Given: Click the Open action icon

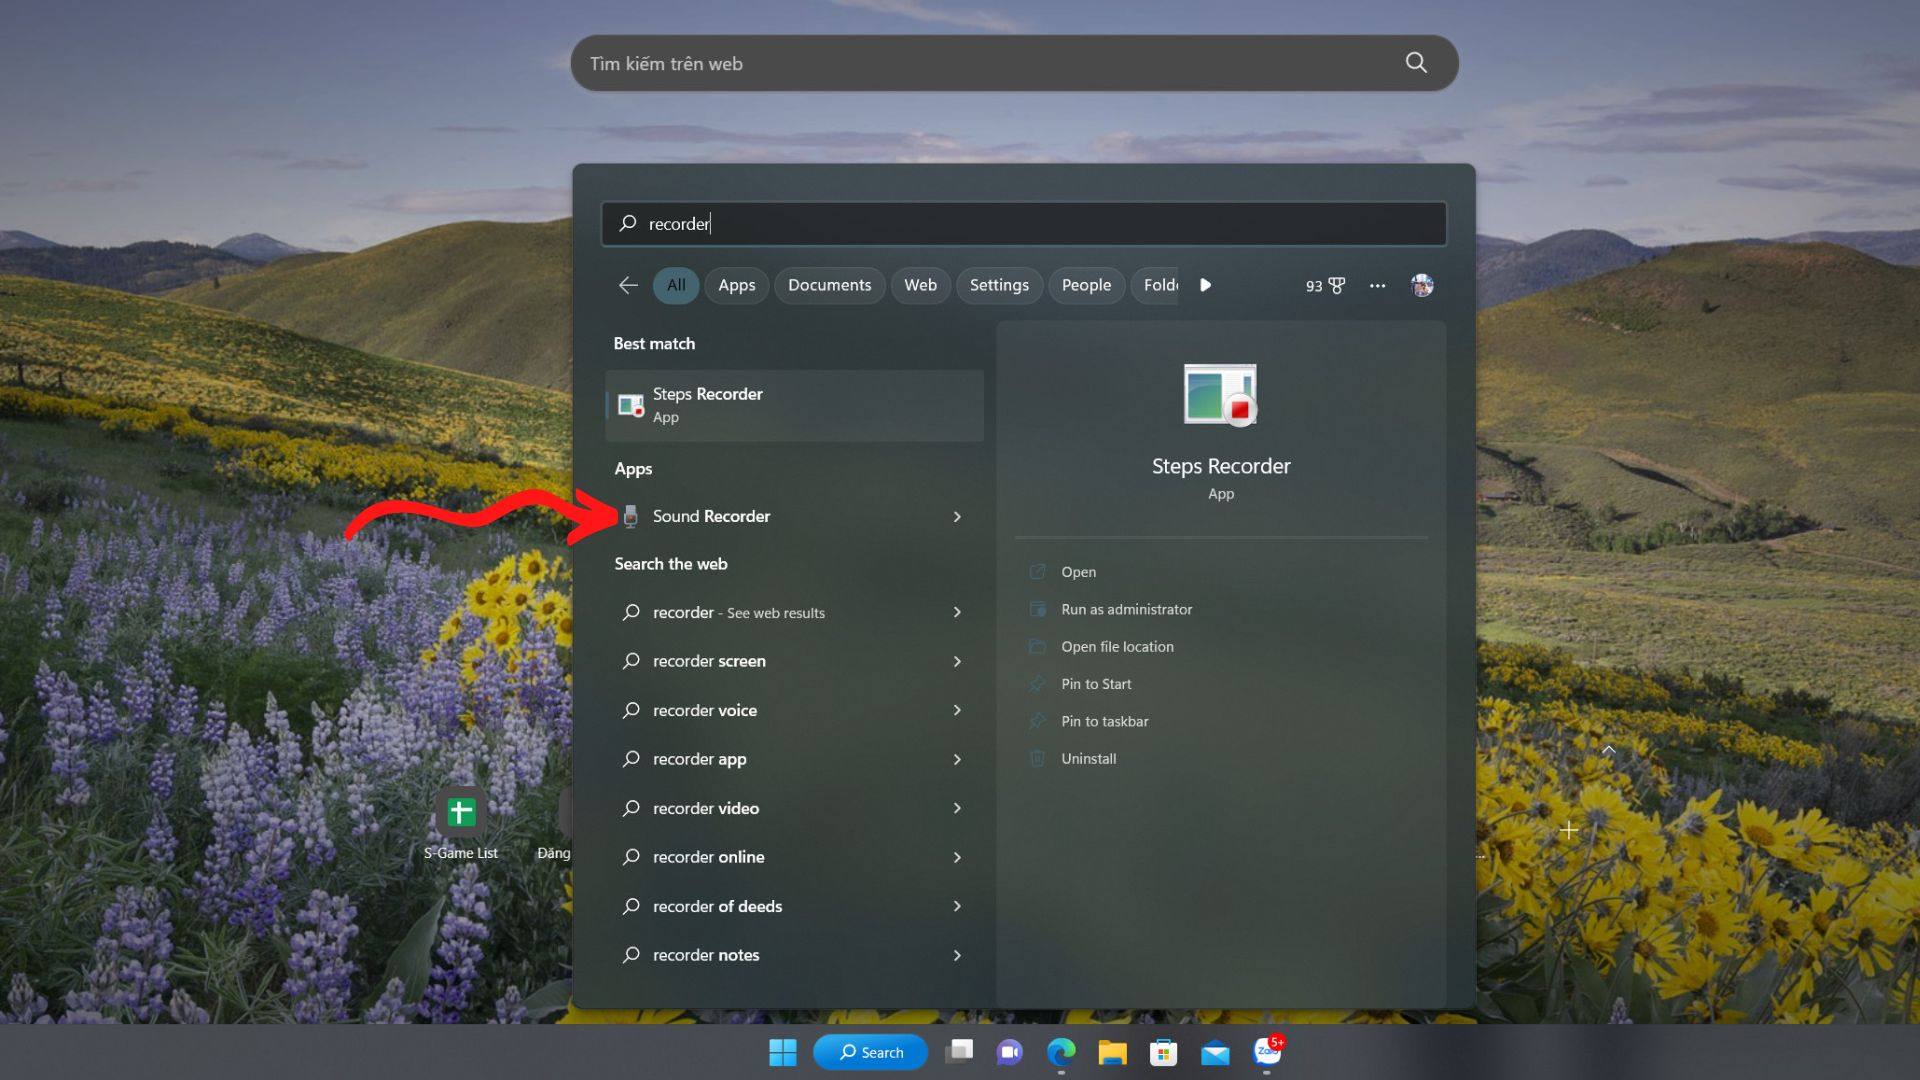Looking at the screenshot, I should [1037, 572].
